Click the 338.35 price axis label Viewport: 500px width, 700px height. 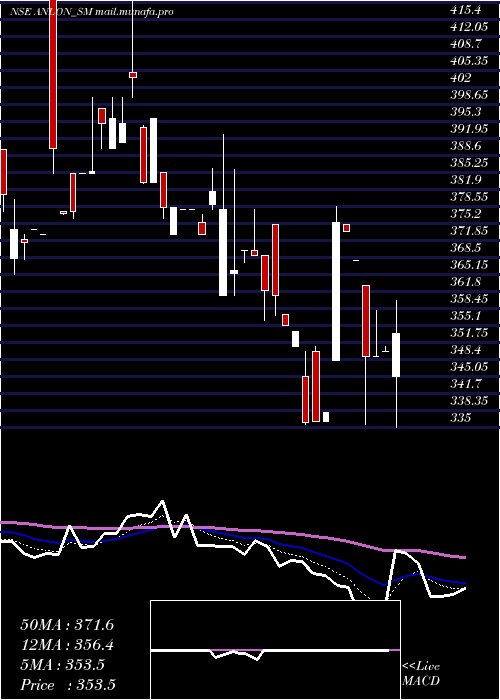coord(468,400)
